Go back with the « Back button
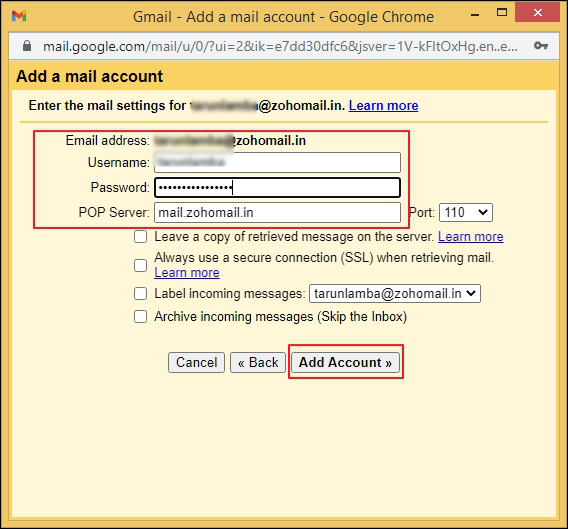 point(258,362)
